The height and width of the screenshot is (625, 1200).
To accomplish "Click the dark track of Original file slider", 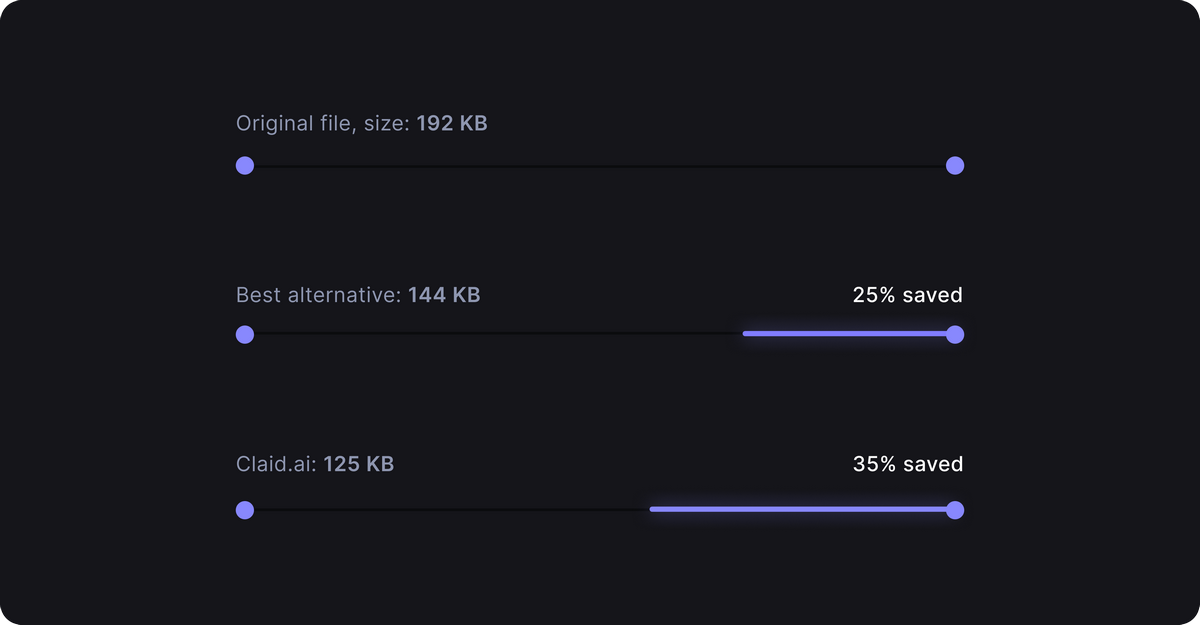I will coord(600,166).
